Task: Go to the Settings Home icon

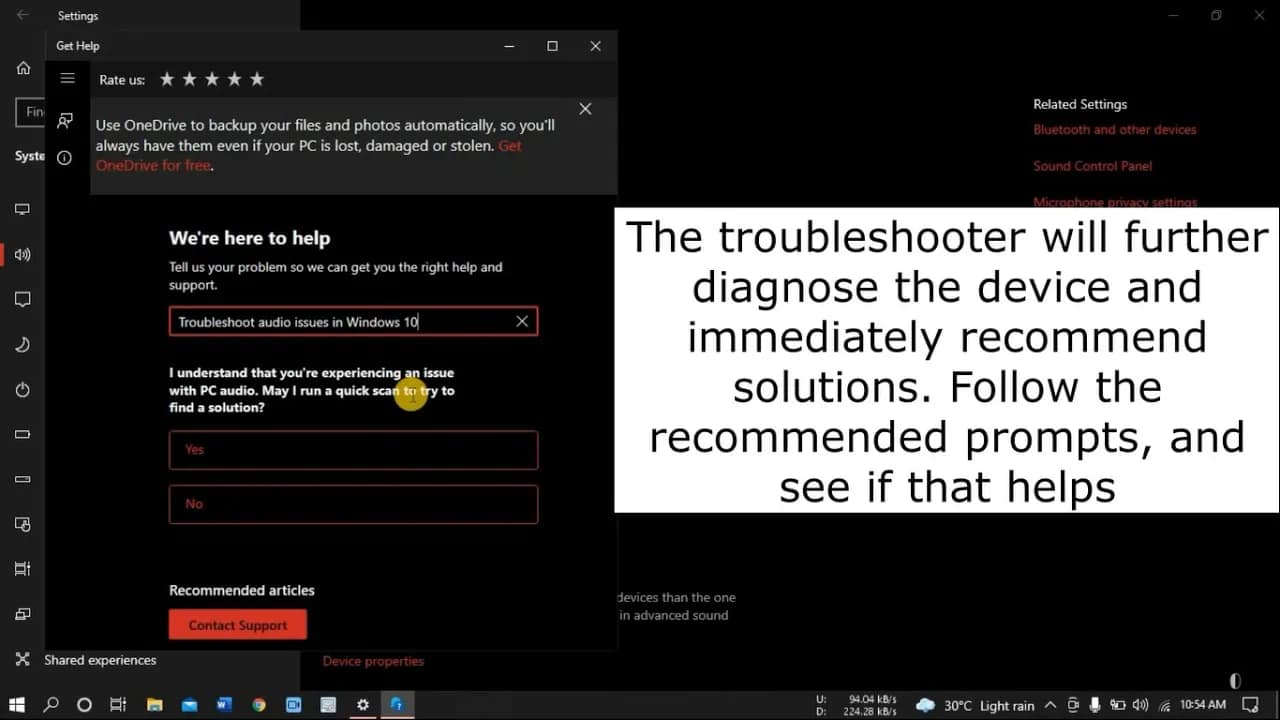Action: click(x=23, y=68)
